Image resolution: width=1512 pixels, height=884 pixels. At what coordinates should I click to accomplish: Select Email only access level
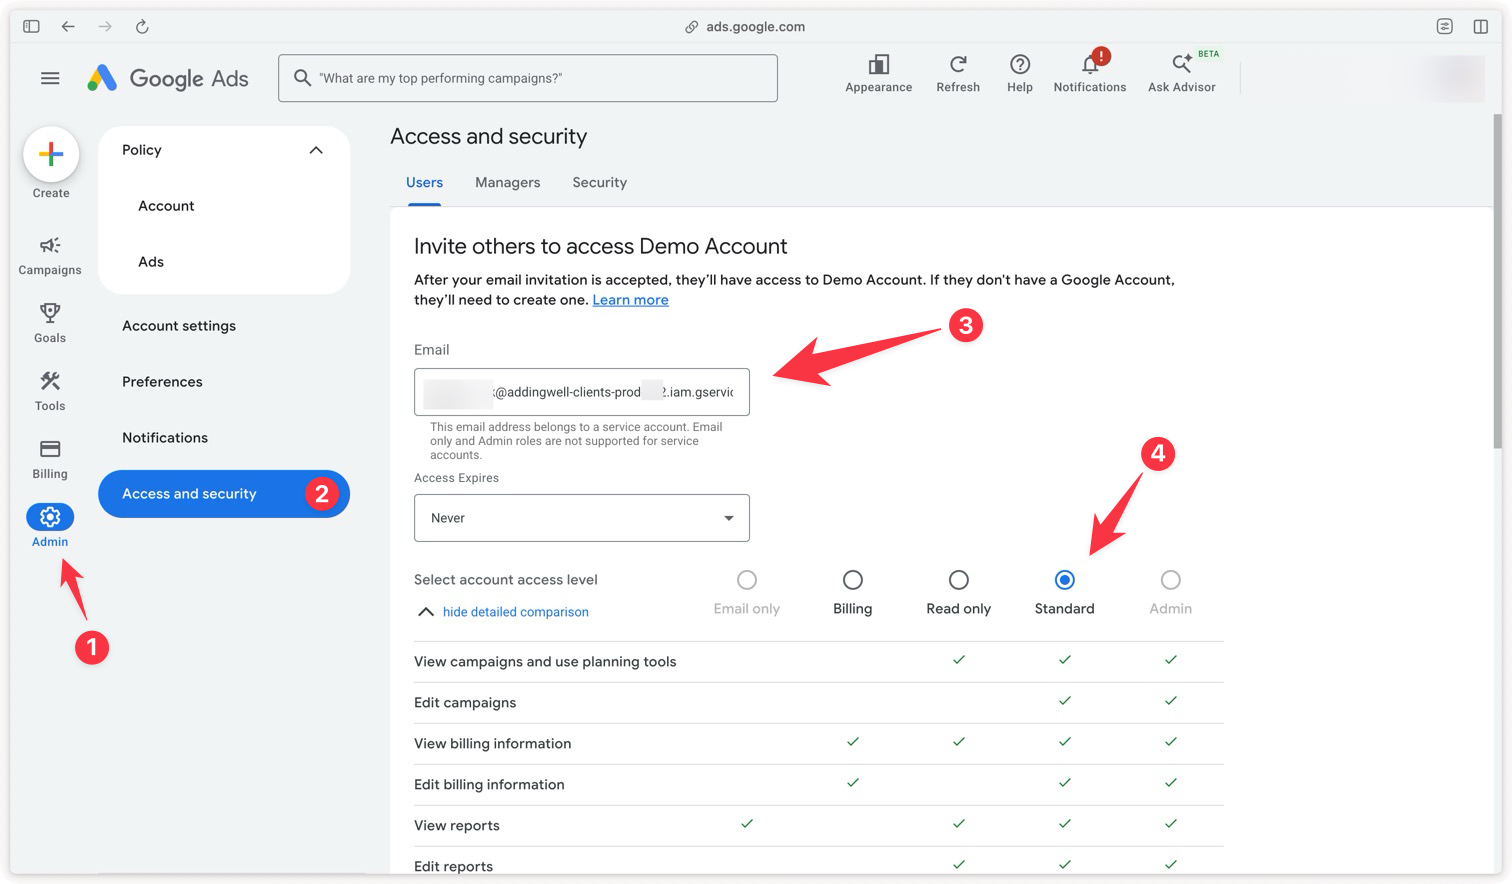[747, 580]
